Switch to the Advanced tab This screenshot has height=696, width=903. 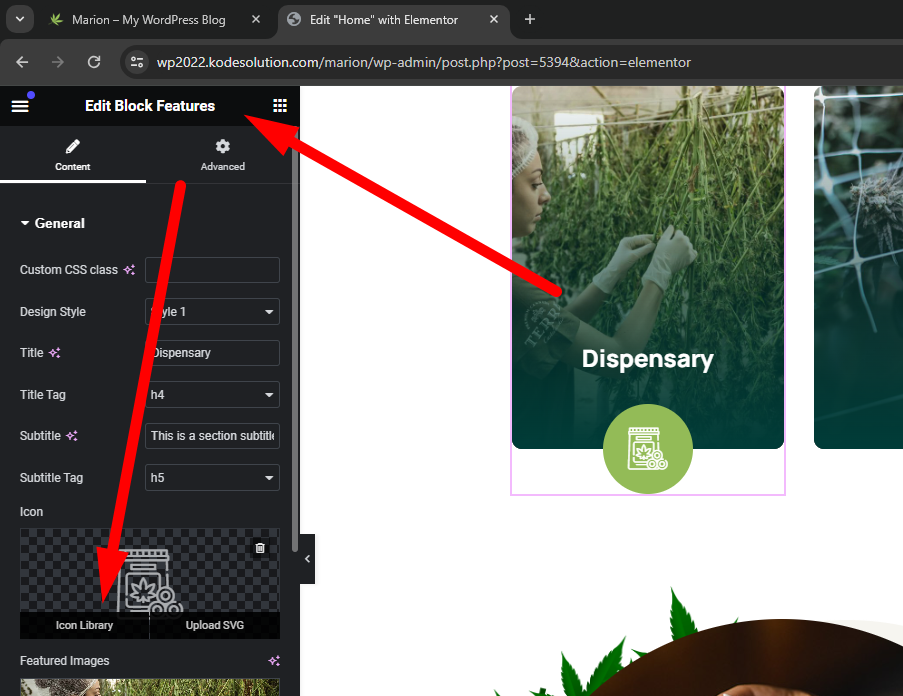pyautogui.click(x=222, y=155)
